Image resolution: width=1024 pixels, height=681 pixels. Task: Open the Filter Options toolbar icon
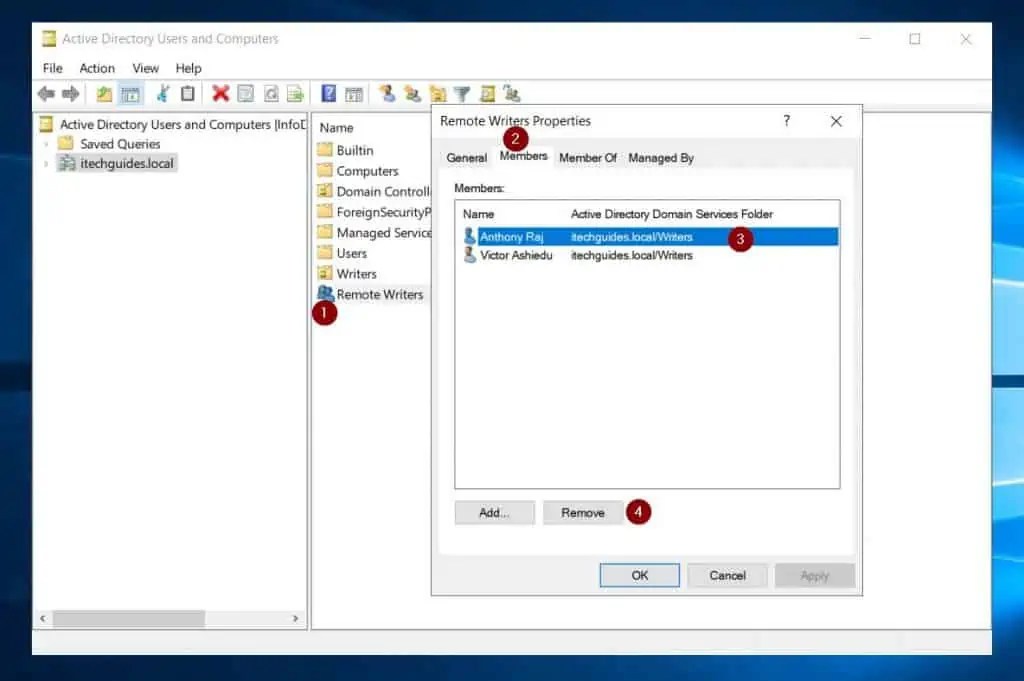(462, 93)
